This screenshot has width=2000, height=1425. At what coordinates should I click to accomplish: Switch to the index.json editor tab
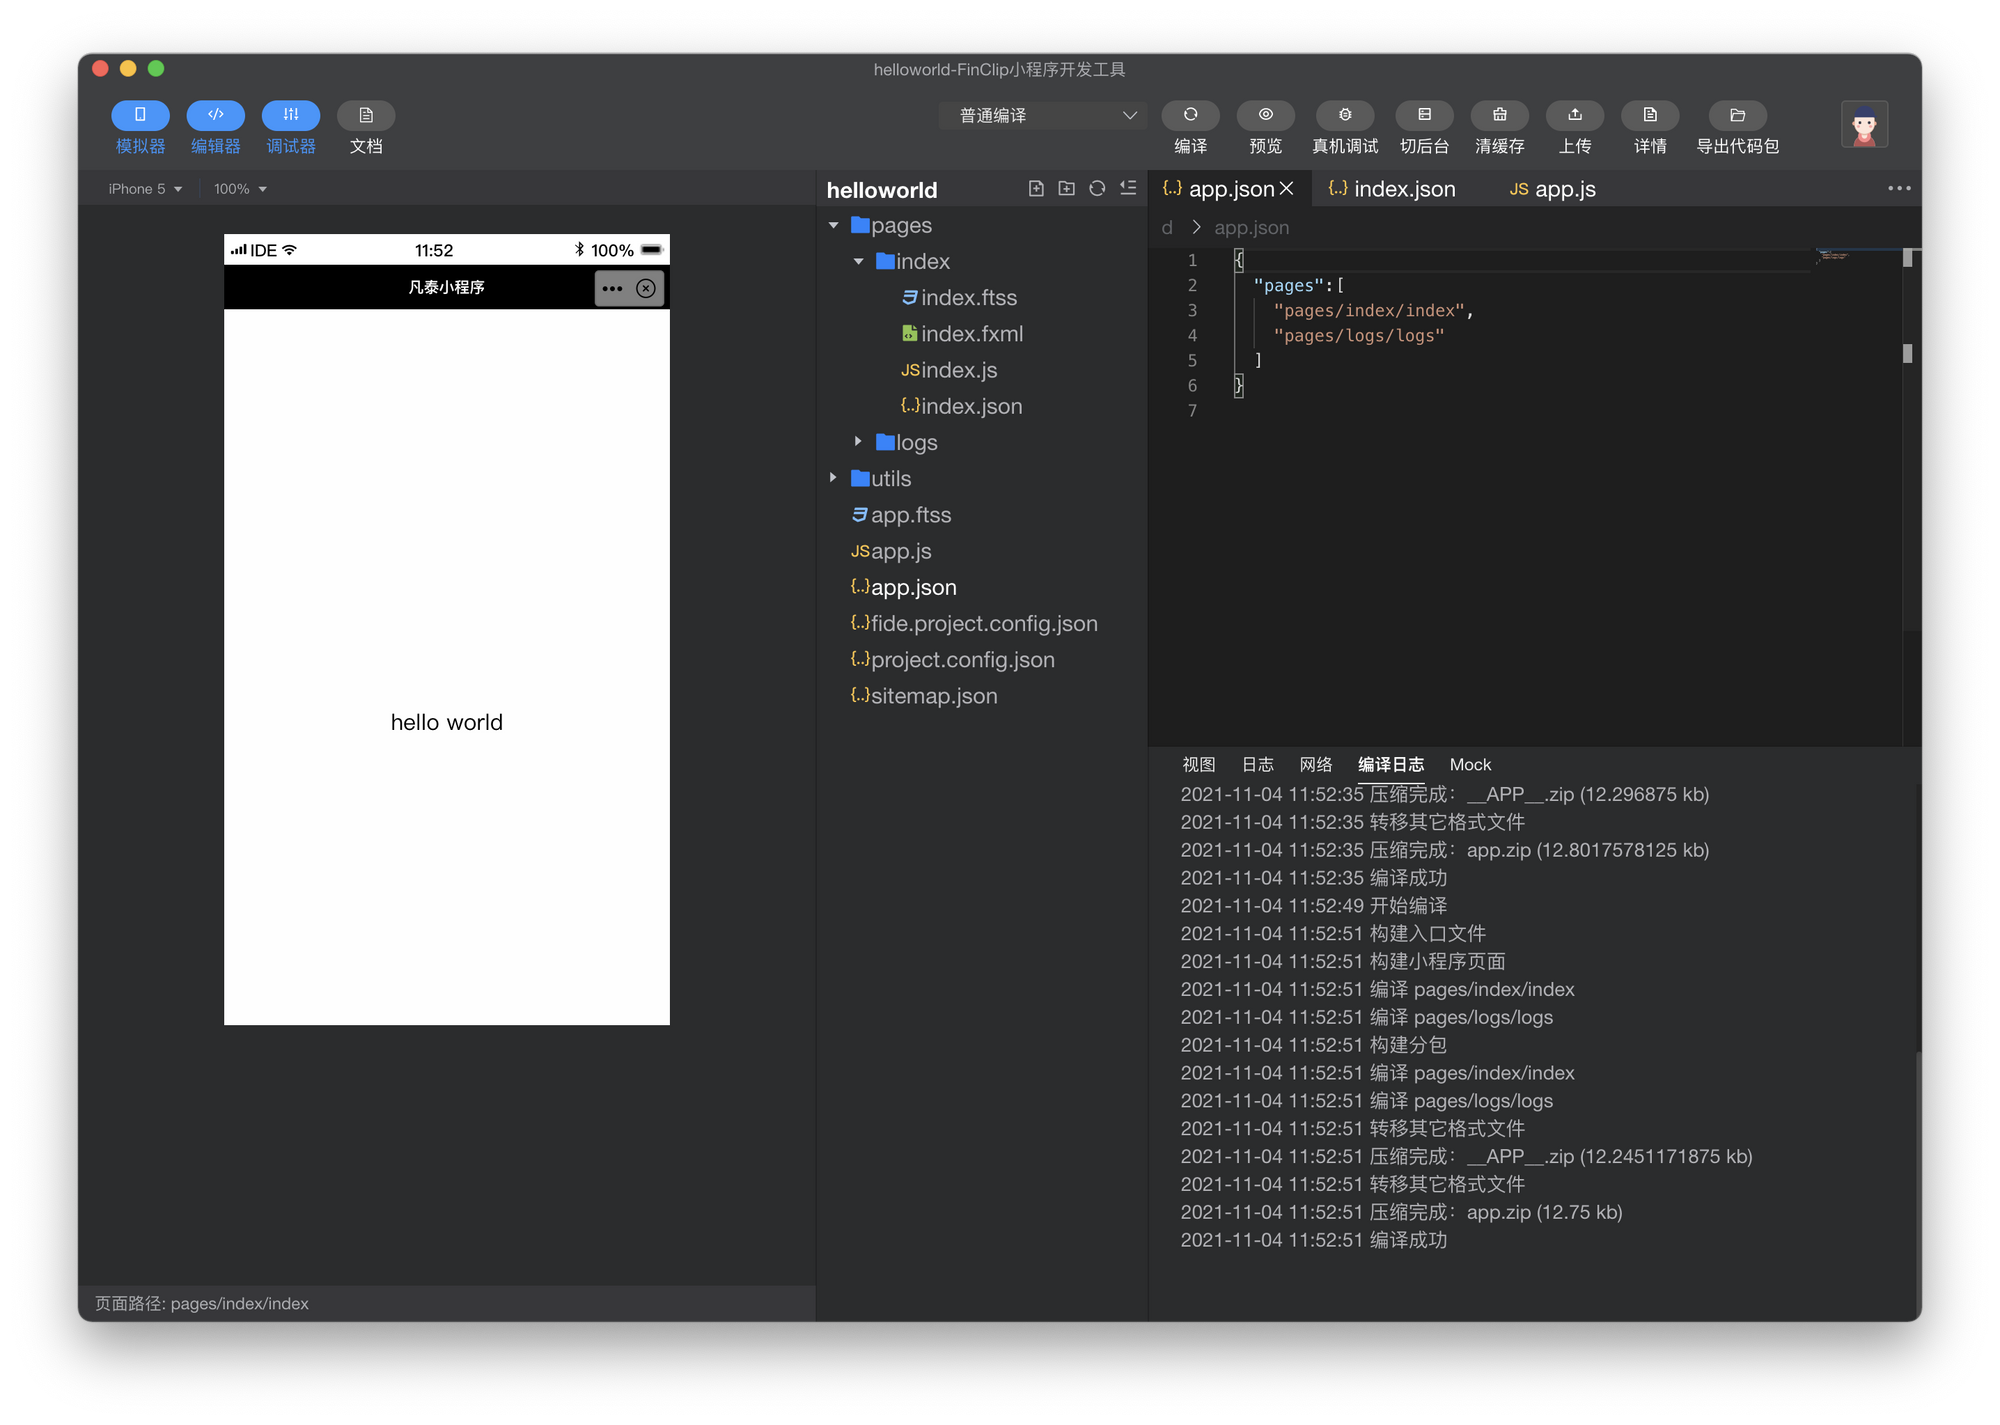click(x=1392, y=189)
